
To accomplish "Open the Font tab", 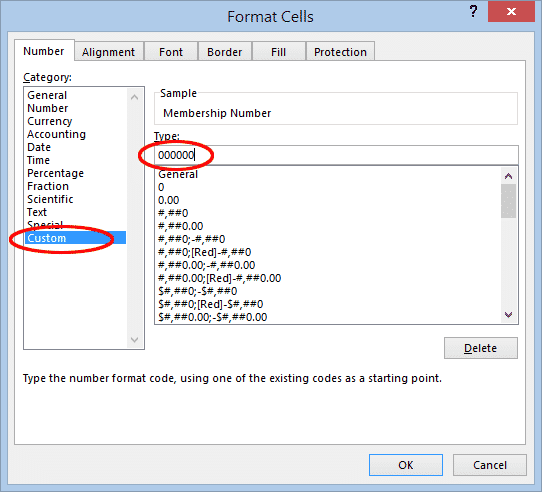I will pos(171,52).
